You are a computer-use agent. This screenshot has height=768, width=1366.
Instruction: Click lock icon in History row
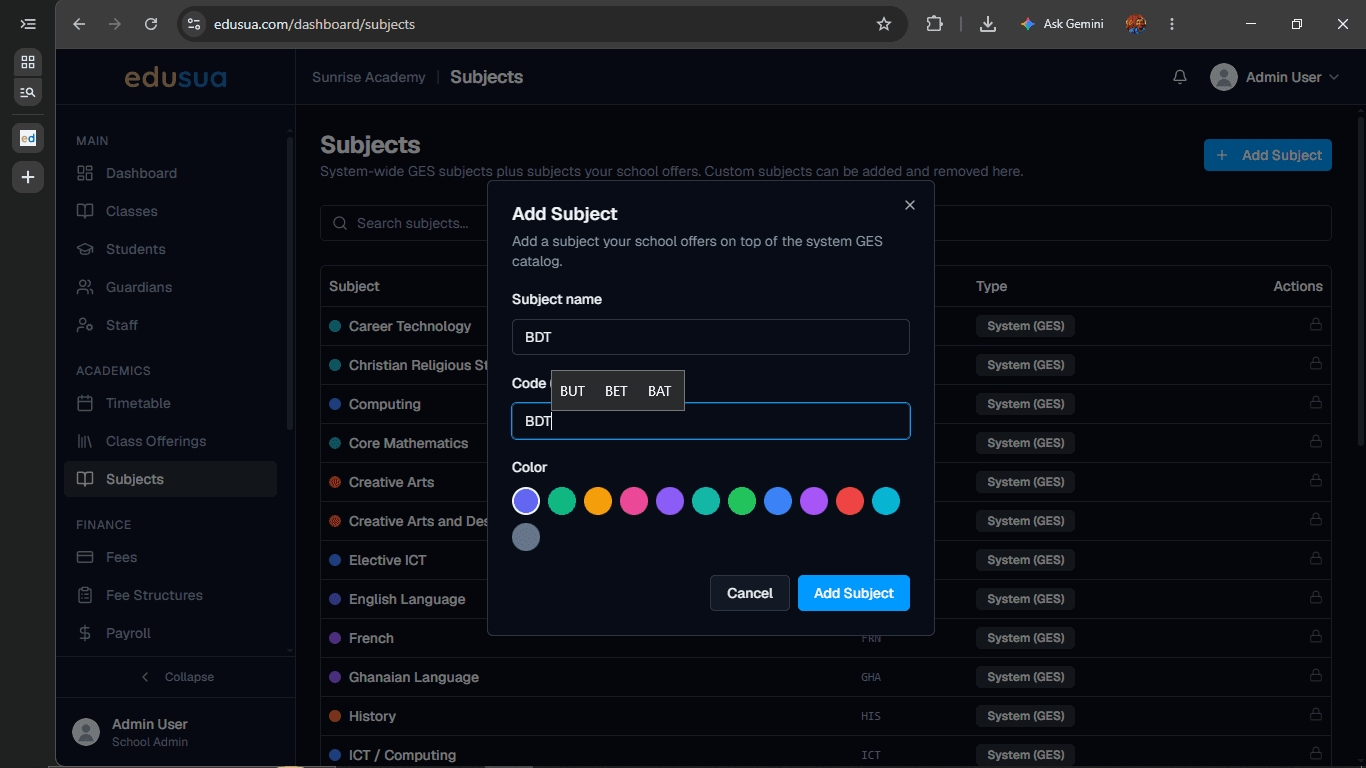pos(1315,715)
